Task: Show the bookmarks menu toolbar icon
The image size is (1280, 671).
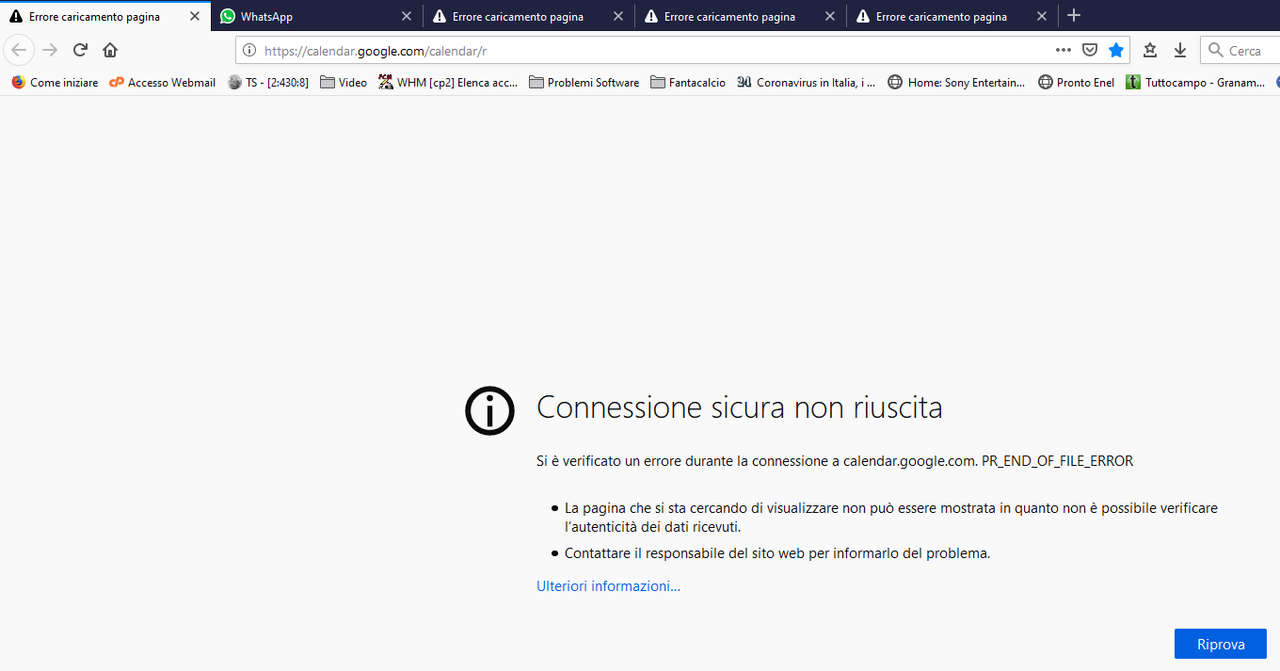Action: click(x=1150, y=50)
